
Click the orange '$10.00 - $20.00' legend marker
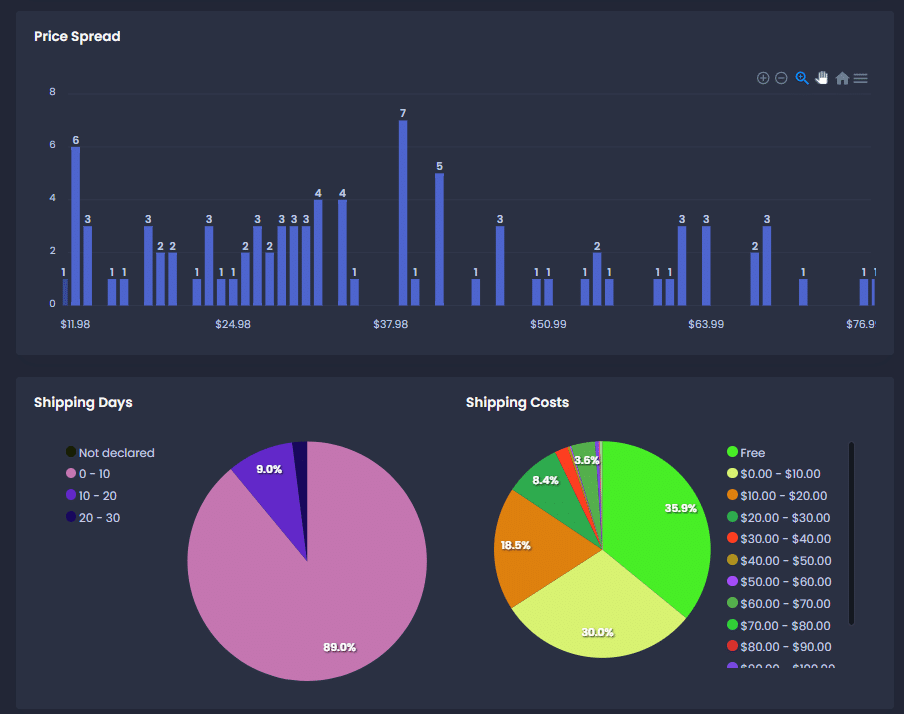coord(733,496)
